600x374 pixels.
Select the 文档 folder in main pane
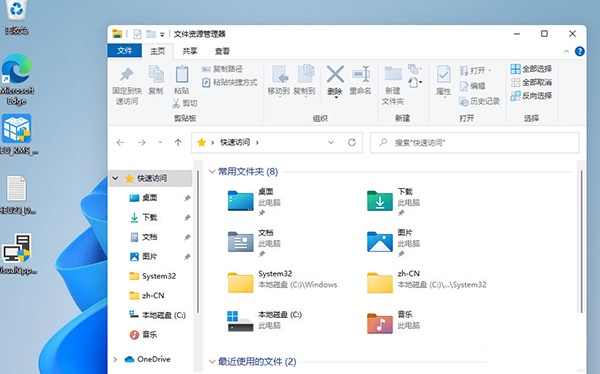pyautogui.click(x=254, y=243)
